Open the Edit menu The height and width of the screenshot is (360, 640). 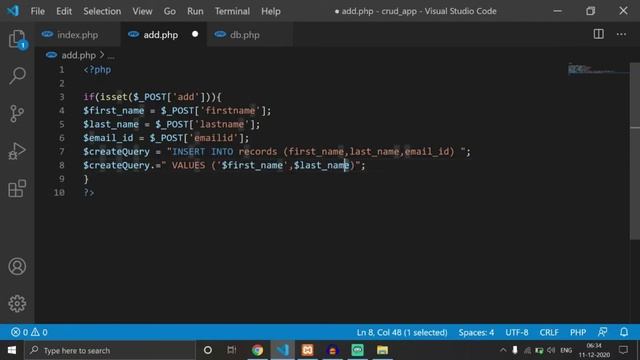click(64, 11)
